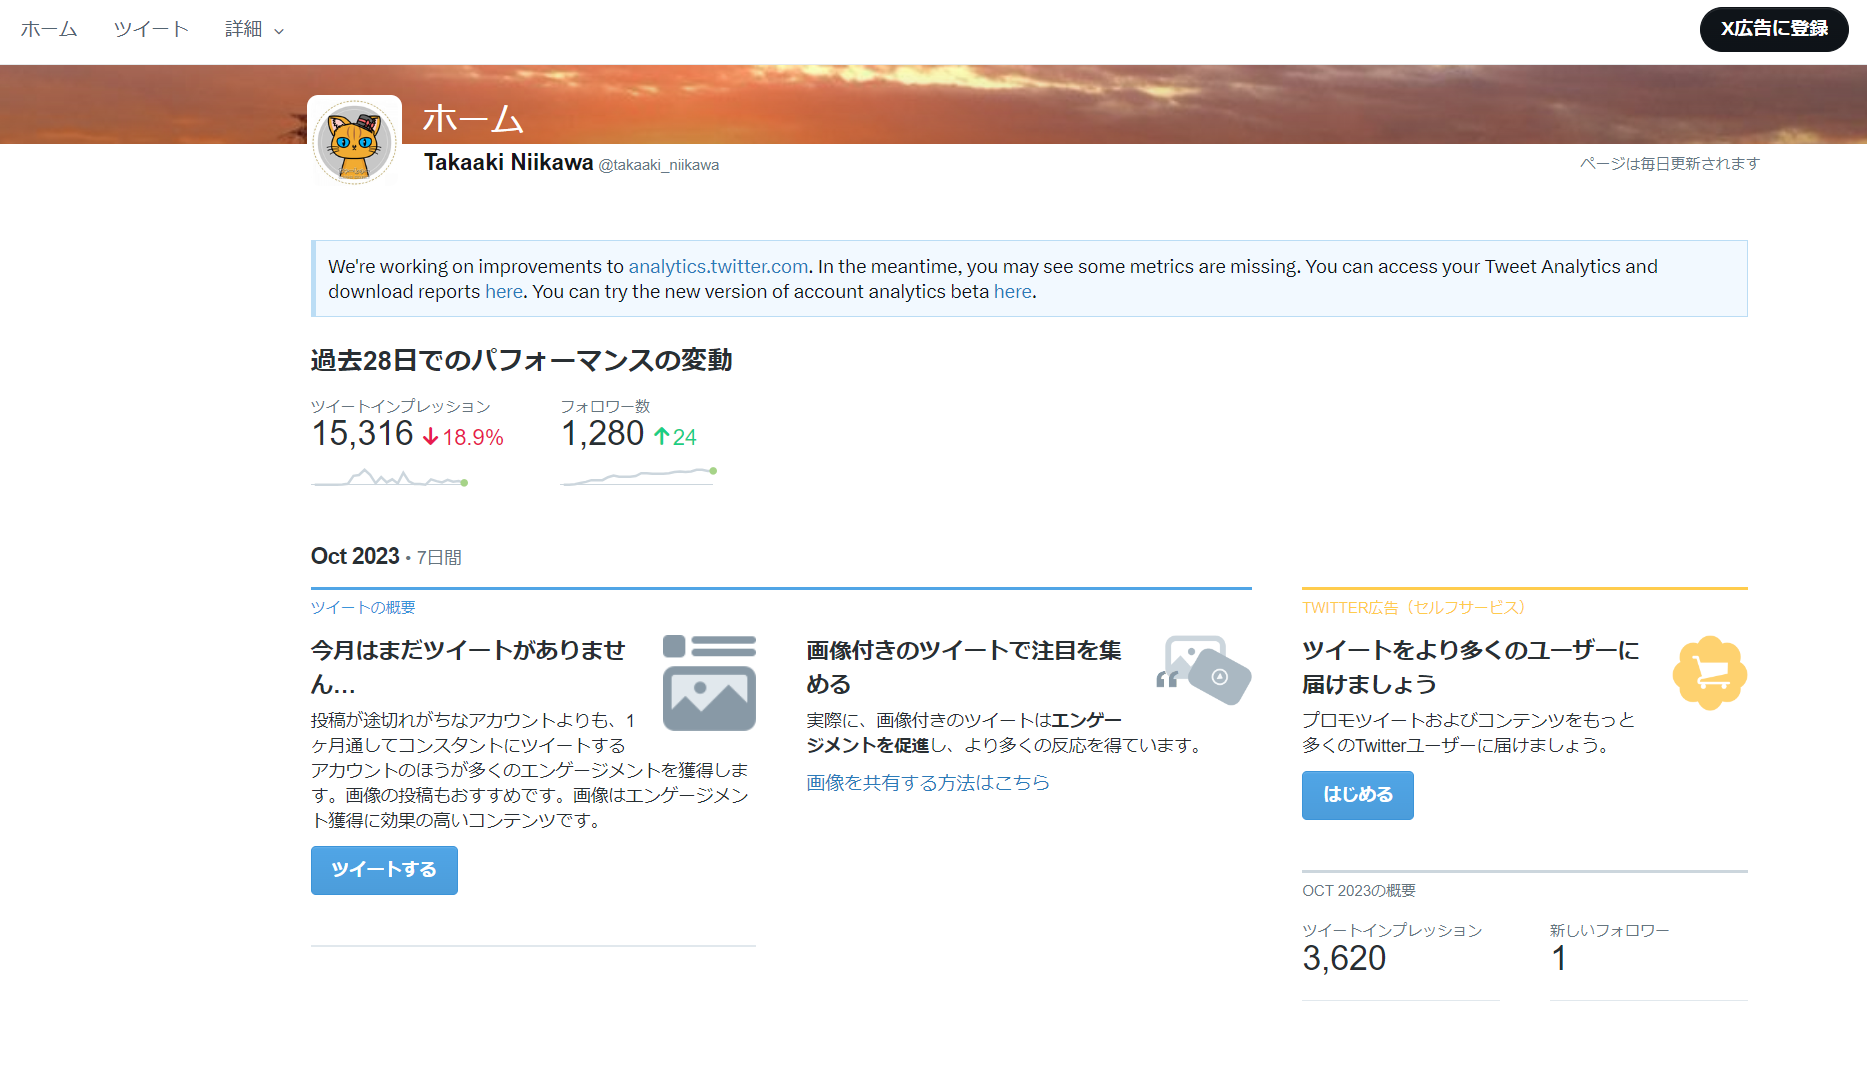
Task: Switch to the ツイート tab
Action: click(x=150, y=29)
